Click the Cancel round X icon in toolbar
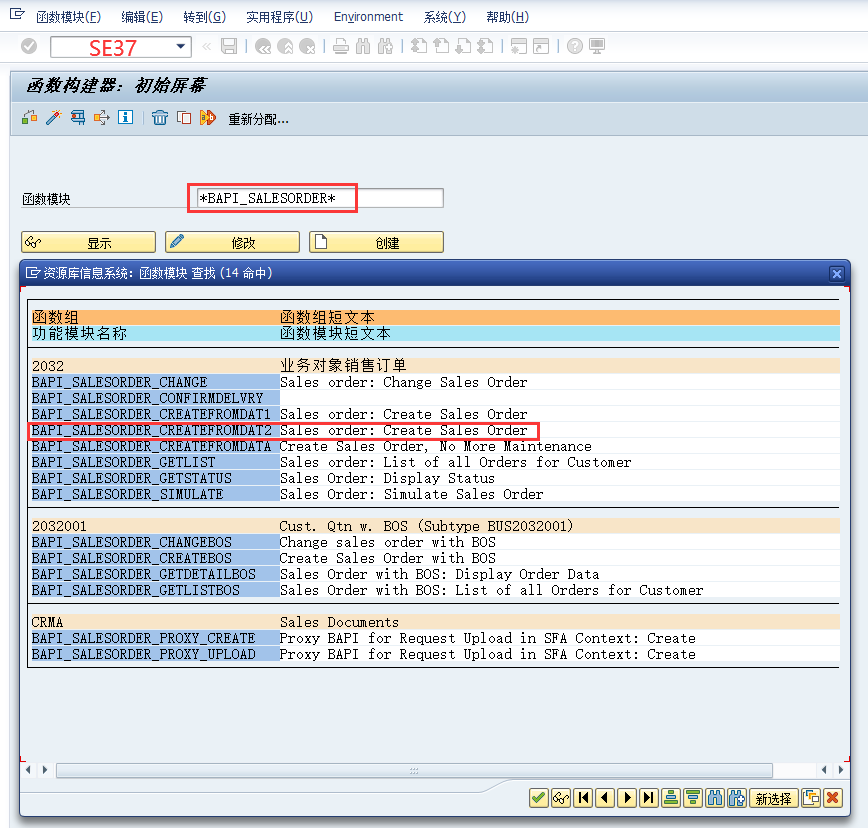Screen dimensions: 868x828 point(307,46)
